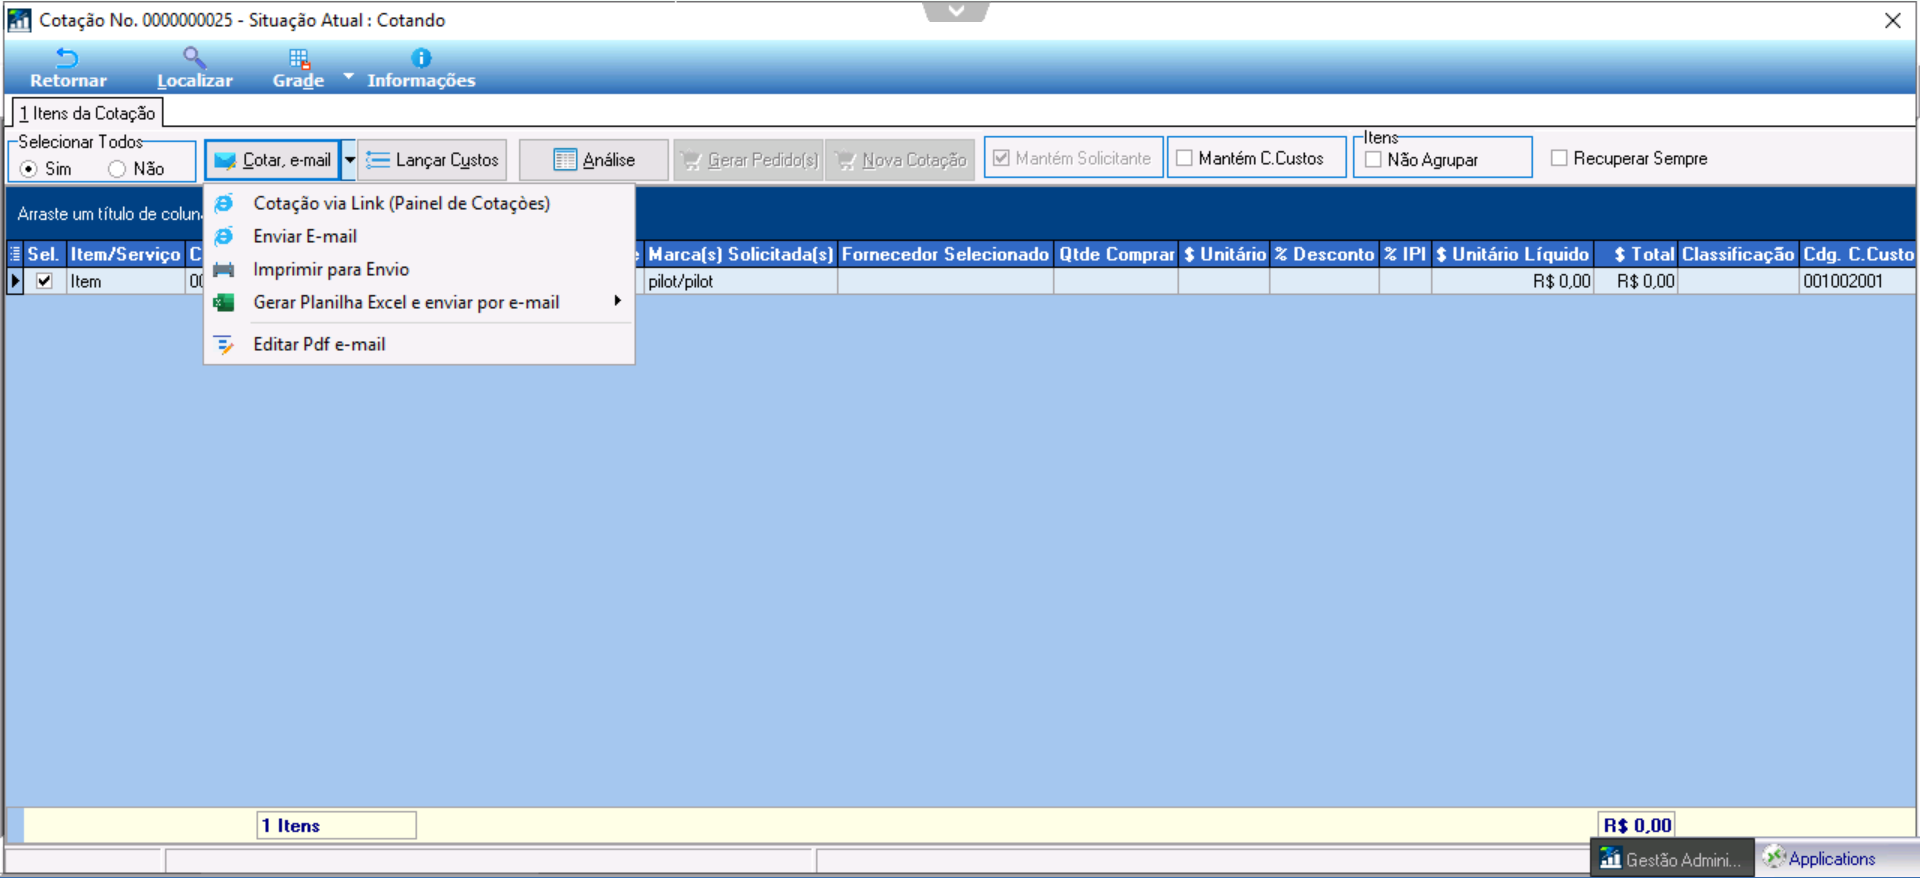Click the $ Unitário Líquido column header
1920x878 pixels.
1512,254
